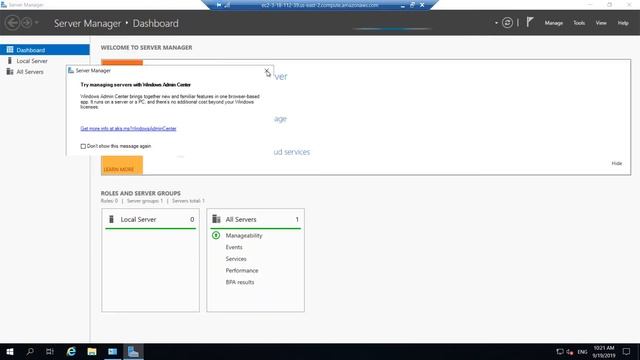Close the Windows Admin Center popup

pyautogui.click(x=267, y=71)
